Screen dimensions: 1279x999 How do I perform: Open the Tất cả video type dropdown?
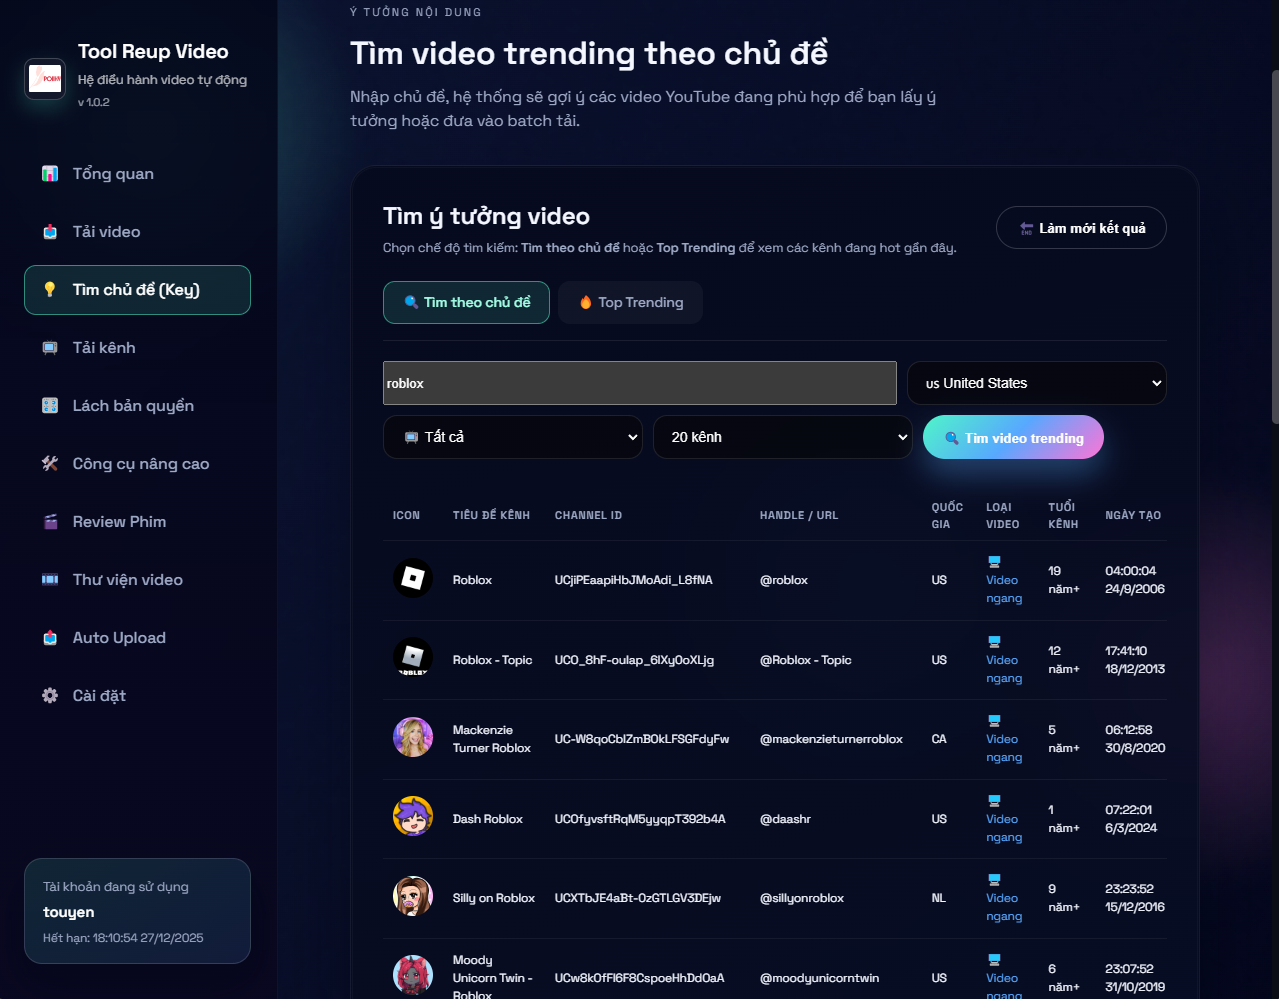[512, 437]
